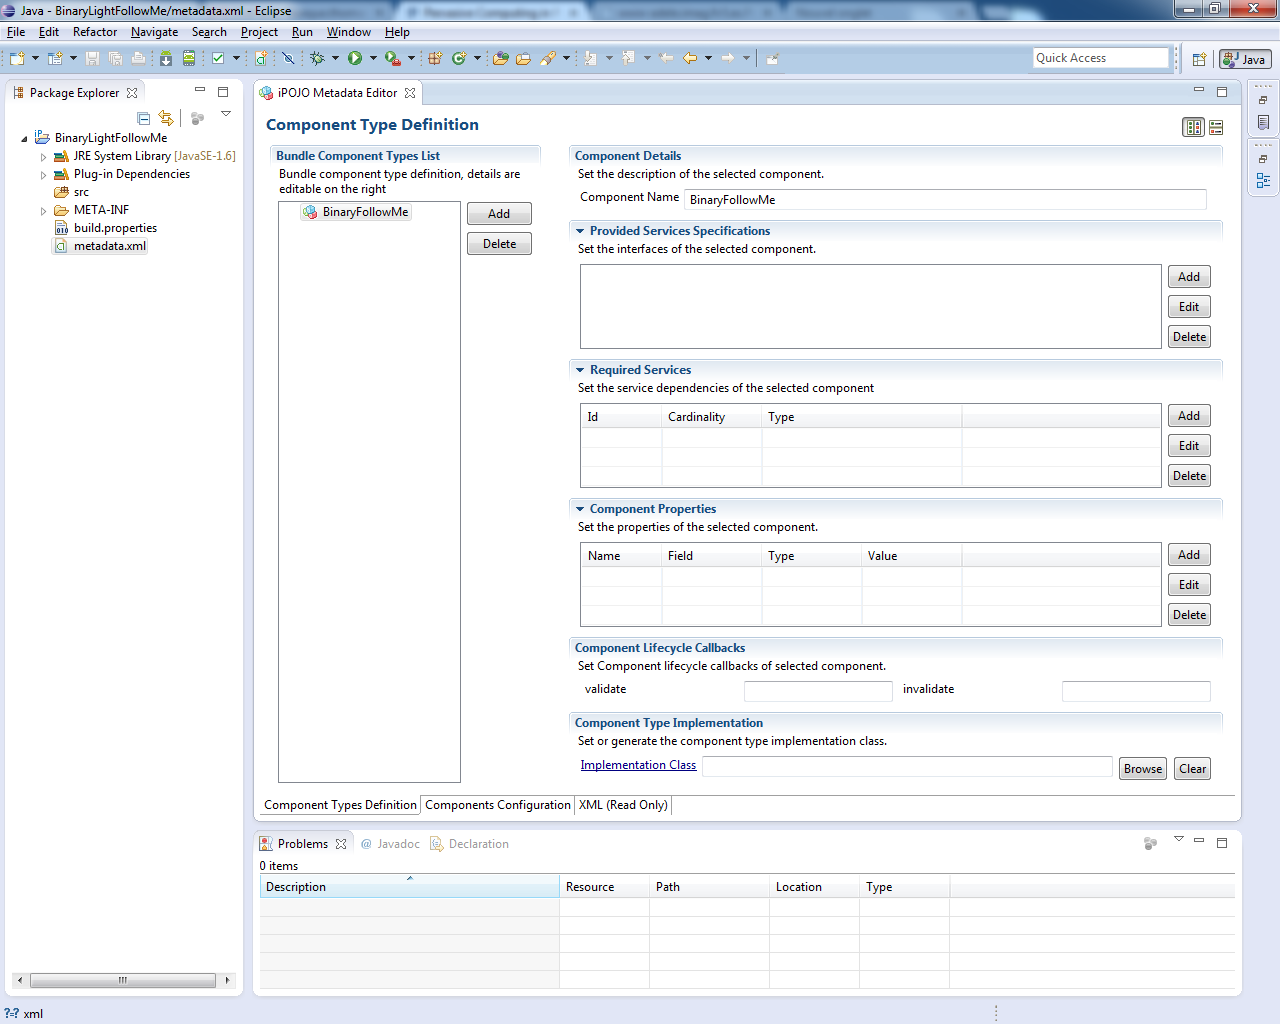Toggle Link with Editor in Package Explorer

(x=166, y=118)
